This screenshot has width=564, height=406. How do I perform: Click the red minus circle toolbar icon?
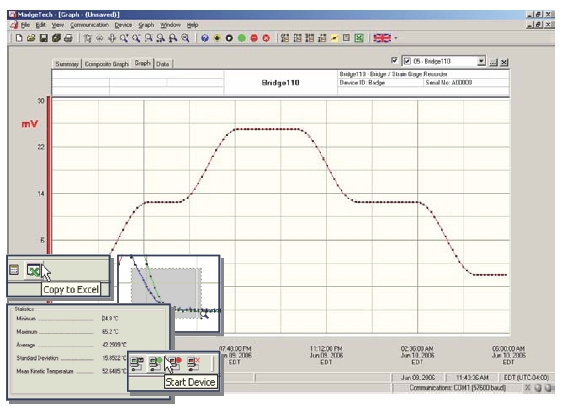[254, 38]
